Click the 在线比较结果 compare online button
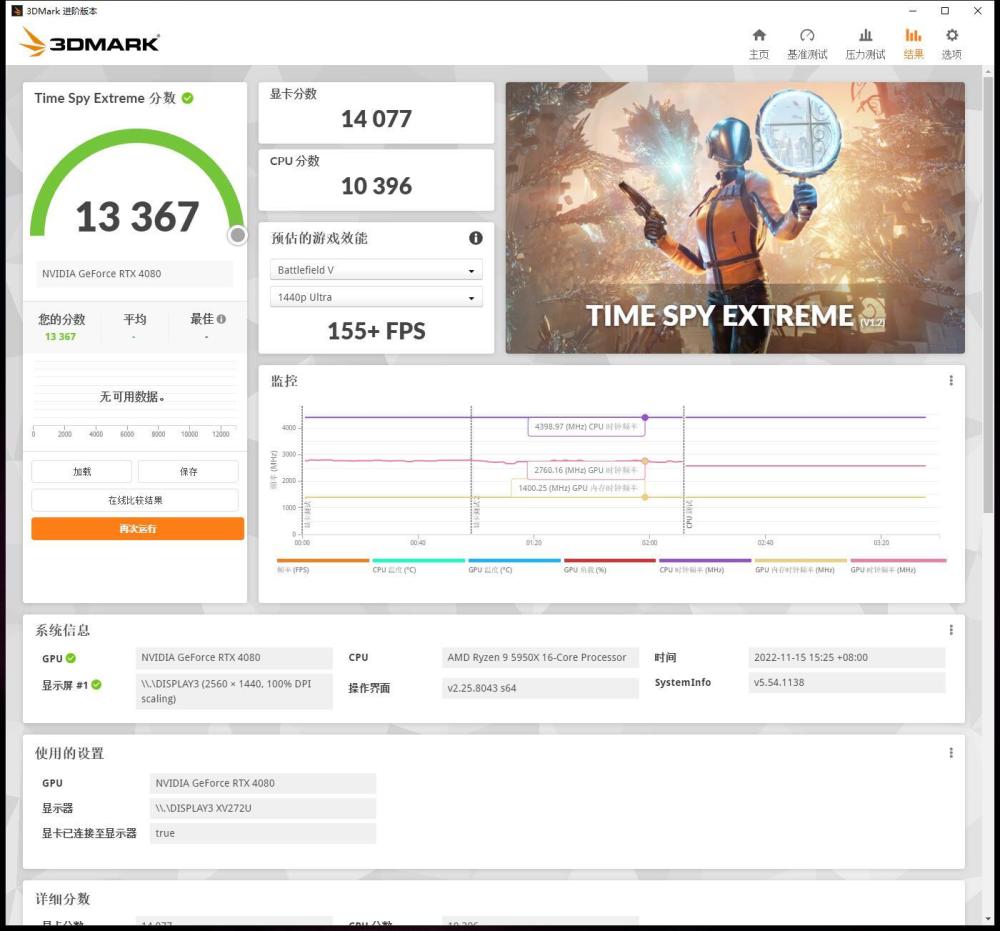The image size is (1000, 931). [135, 500]
